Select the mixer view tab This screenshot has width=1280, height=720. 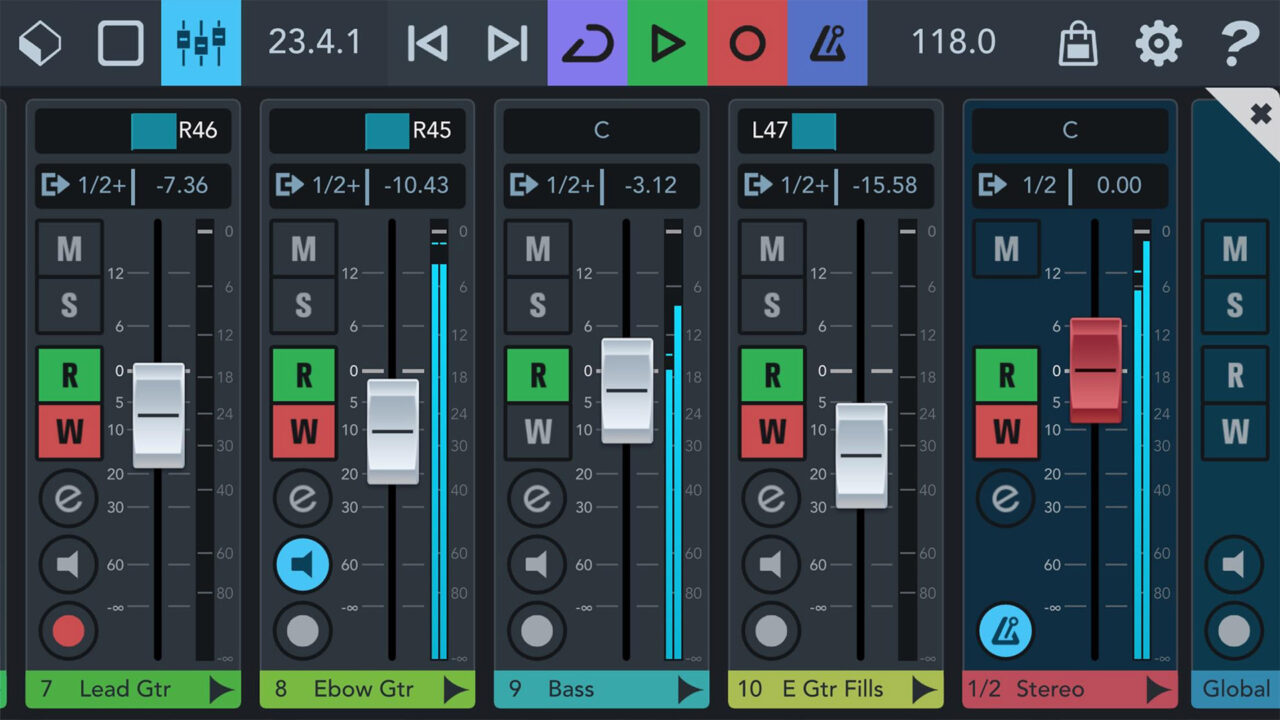(201, 42)
